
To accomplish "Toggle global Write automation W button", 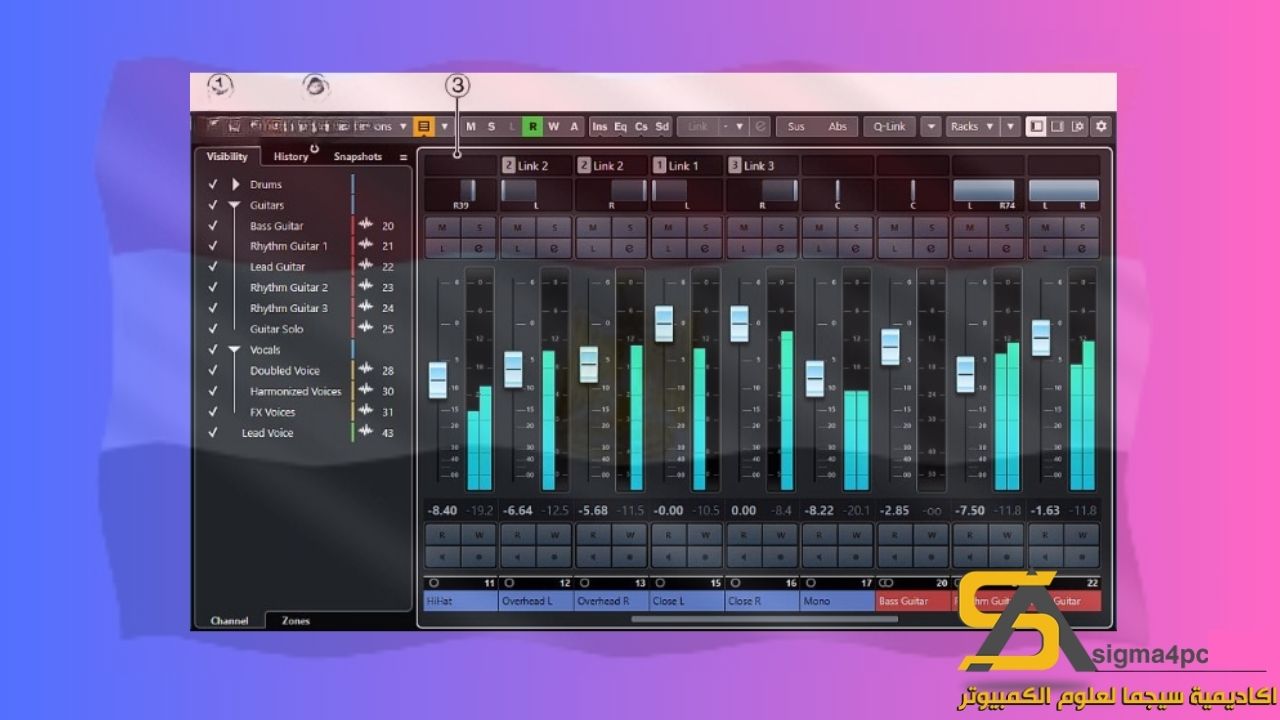I will point(553,127).
